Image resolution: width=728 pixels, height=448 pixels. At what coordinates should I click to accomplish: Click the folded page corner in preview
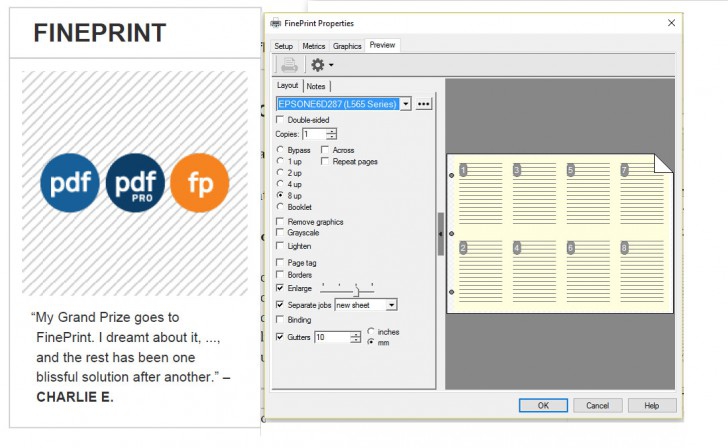663,163
